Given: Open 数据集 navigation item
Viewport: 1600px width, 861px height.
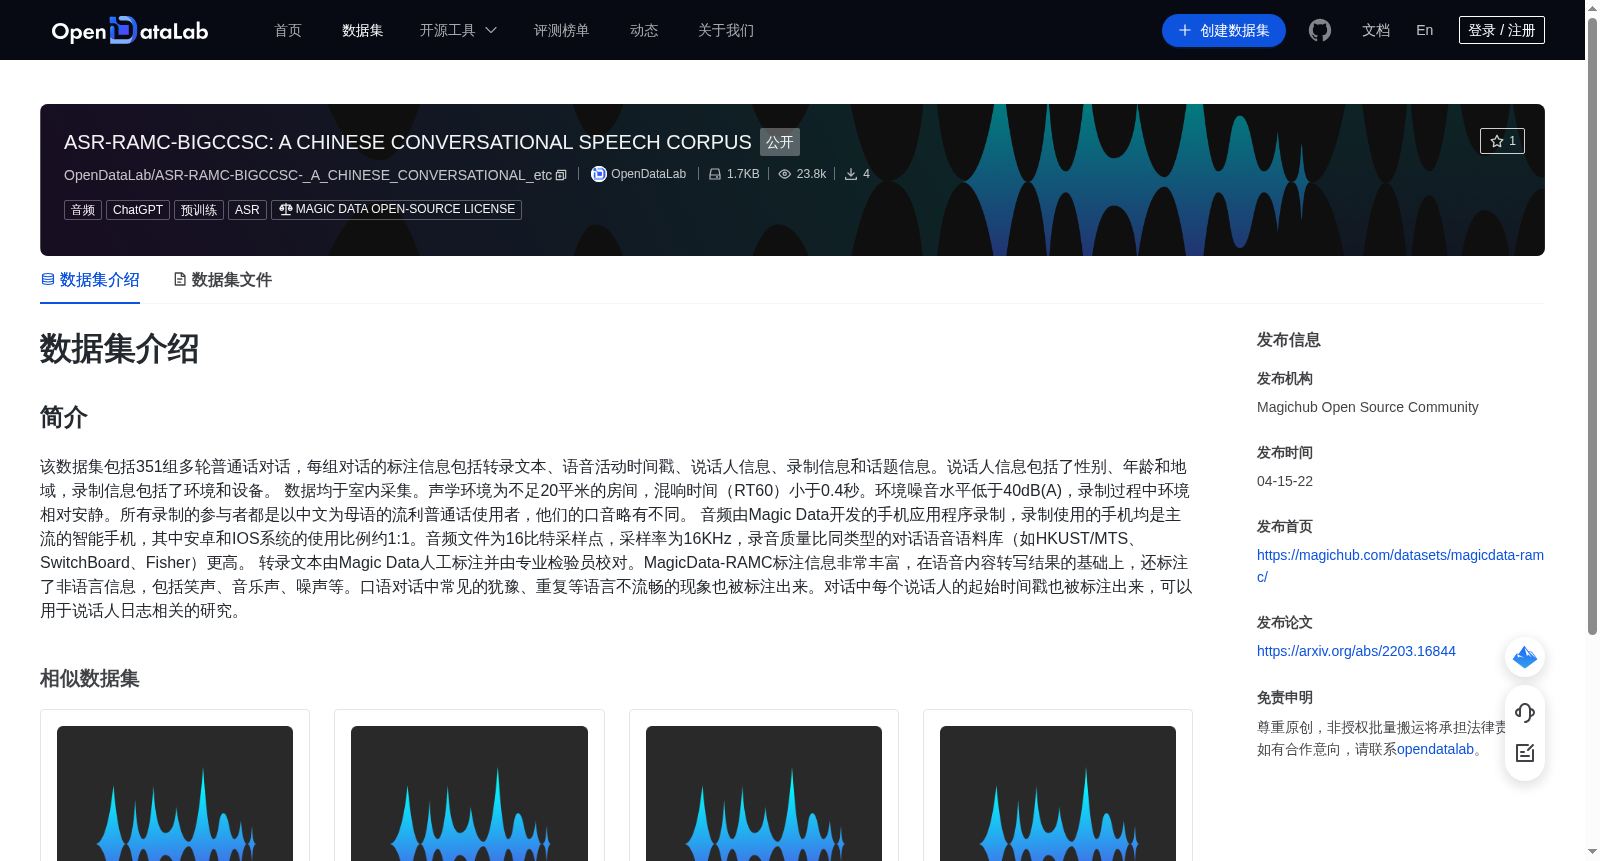Looking at the screenshot, I should (x=362, y=30).
